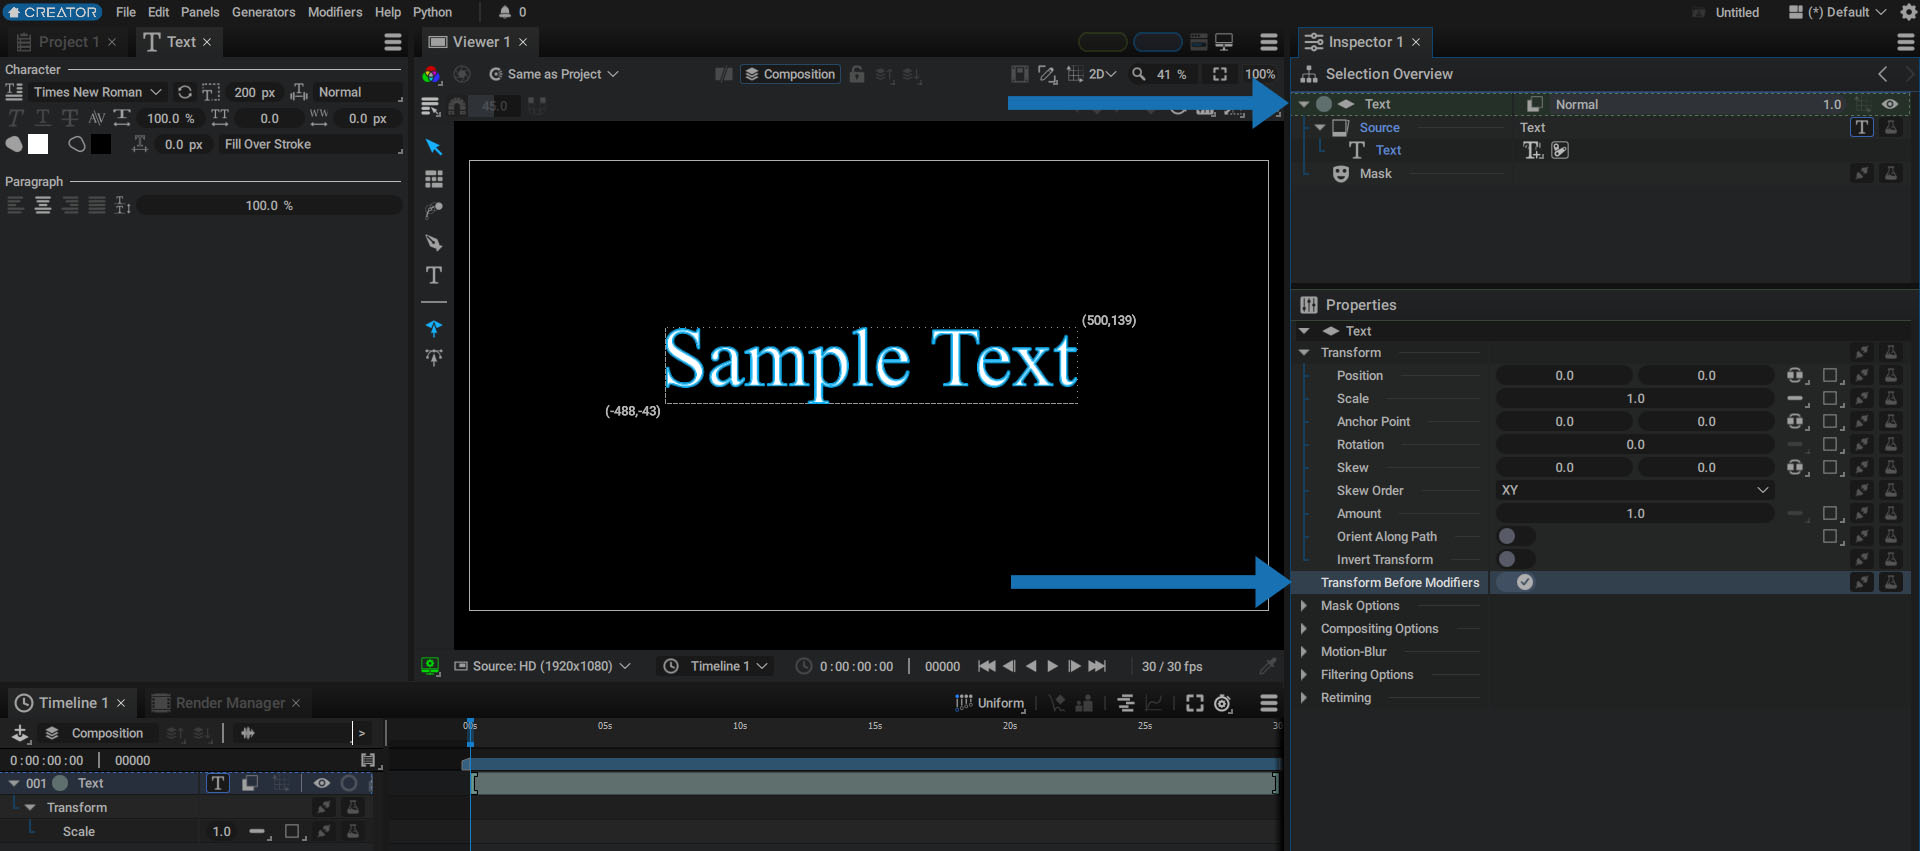
Task: Choose the grid layout tool icon
Action: click(x=434, y=179)
